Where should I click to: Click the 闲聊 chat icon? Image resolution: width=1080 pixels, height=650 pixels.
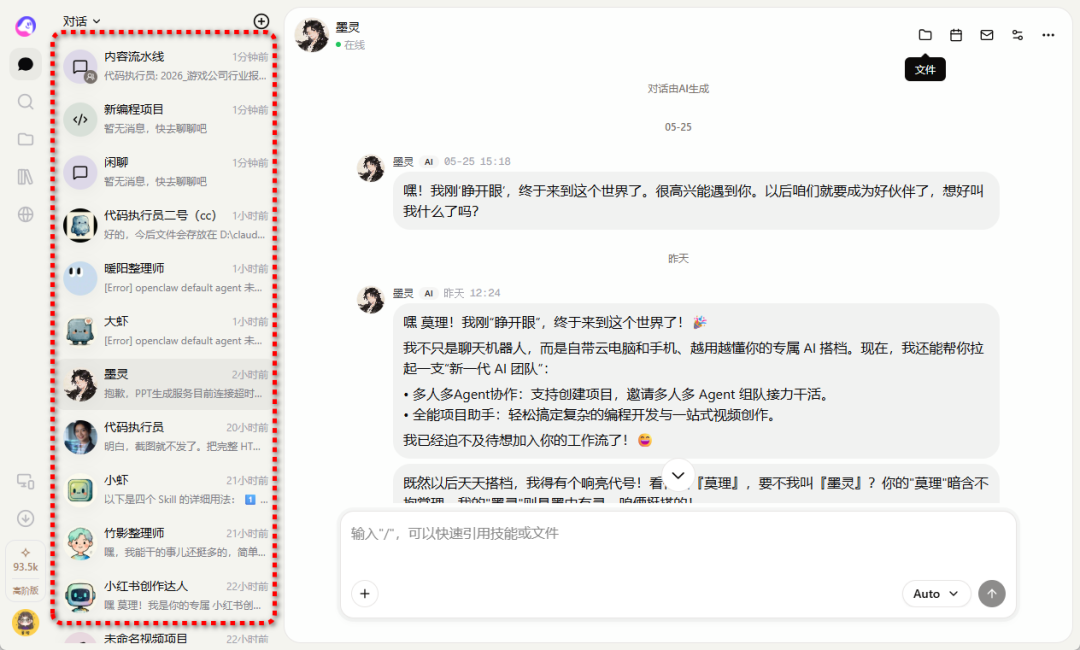pos(80,173)
